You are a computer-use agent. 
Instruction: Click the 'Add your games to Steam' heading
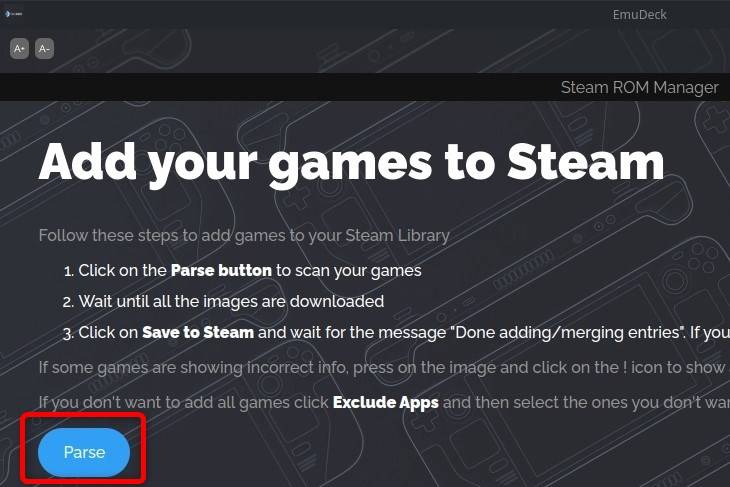(x=351, y=160)
